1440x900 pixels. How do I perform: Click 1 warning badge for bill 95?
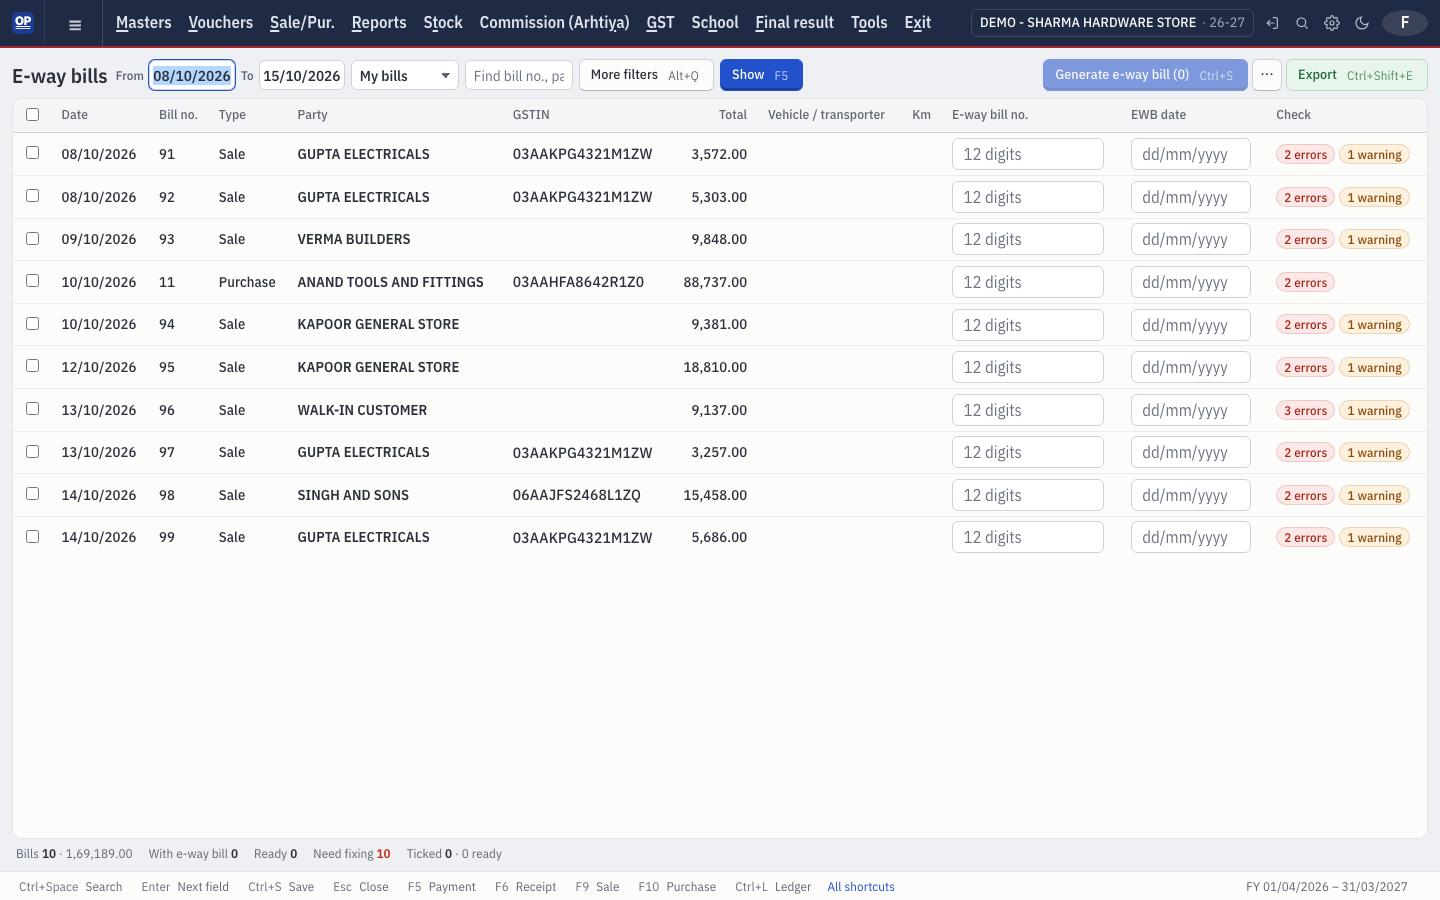pos(1374,368)
